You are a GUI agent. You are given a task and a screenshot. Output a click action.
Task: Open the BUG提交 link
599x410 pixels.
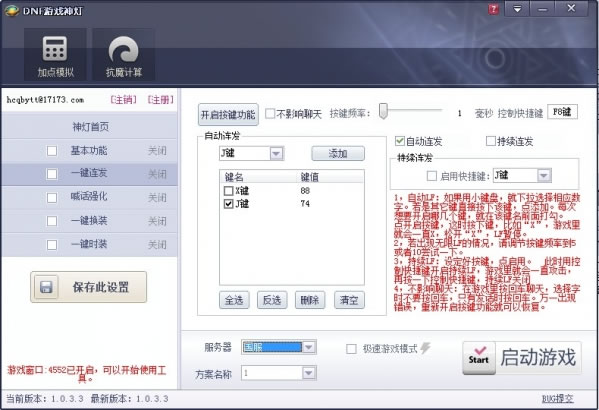point(557,399)
